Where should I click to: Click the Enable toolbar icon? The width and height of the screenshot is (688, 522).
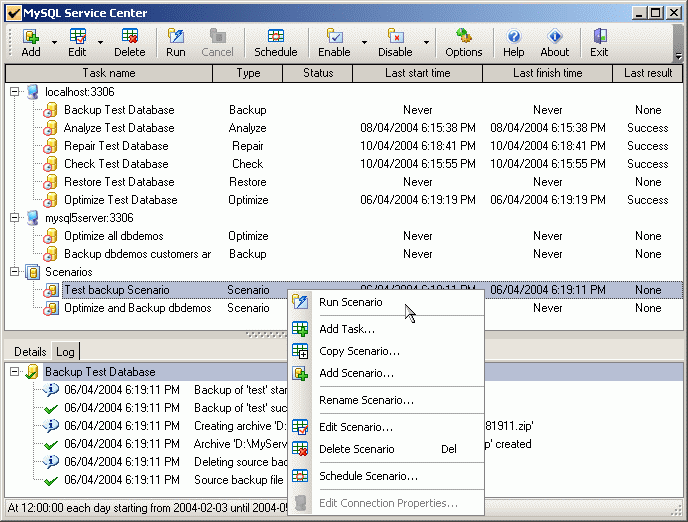(x=334, y=36)
